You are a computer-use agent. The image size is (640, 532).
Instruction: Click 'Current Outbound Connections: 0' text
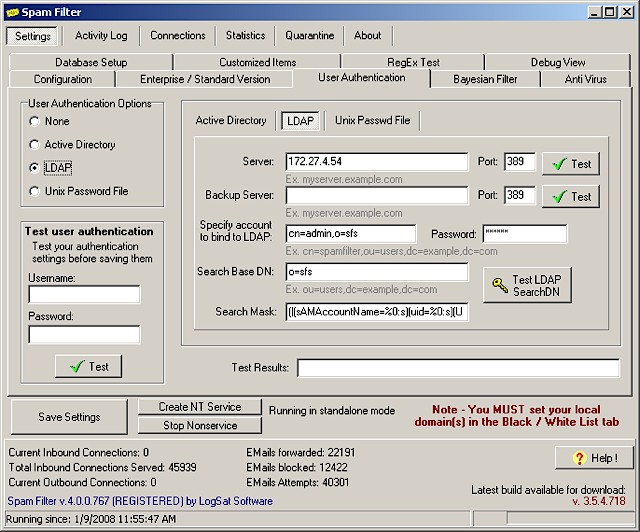coord(82,482)
